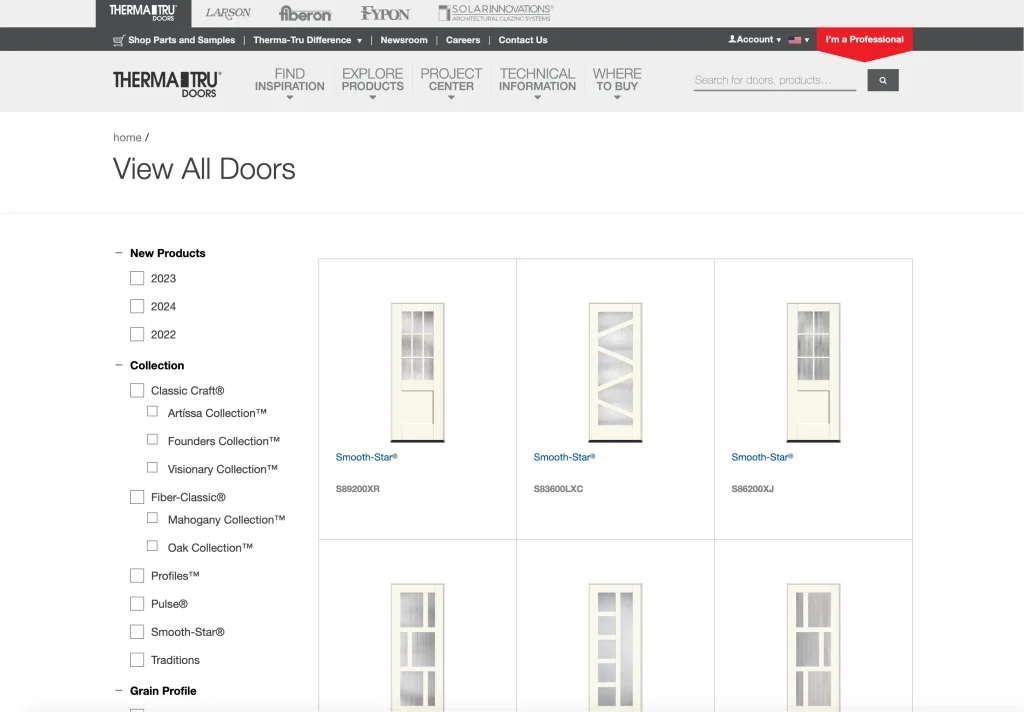Screen dimensions: 1024x712
Task: Click the door thumbnail for S83600LXC
Action: [615, 371]
